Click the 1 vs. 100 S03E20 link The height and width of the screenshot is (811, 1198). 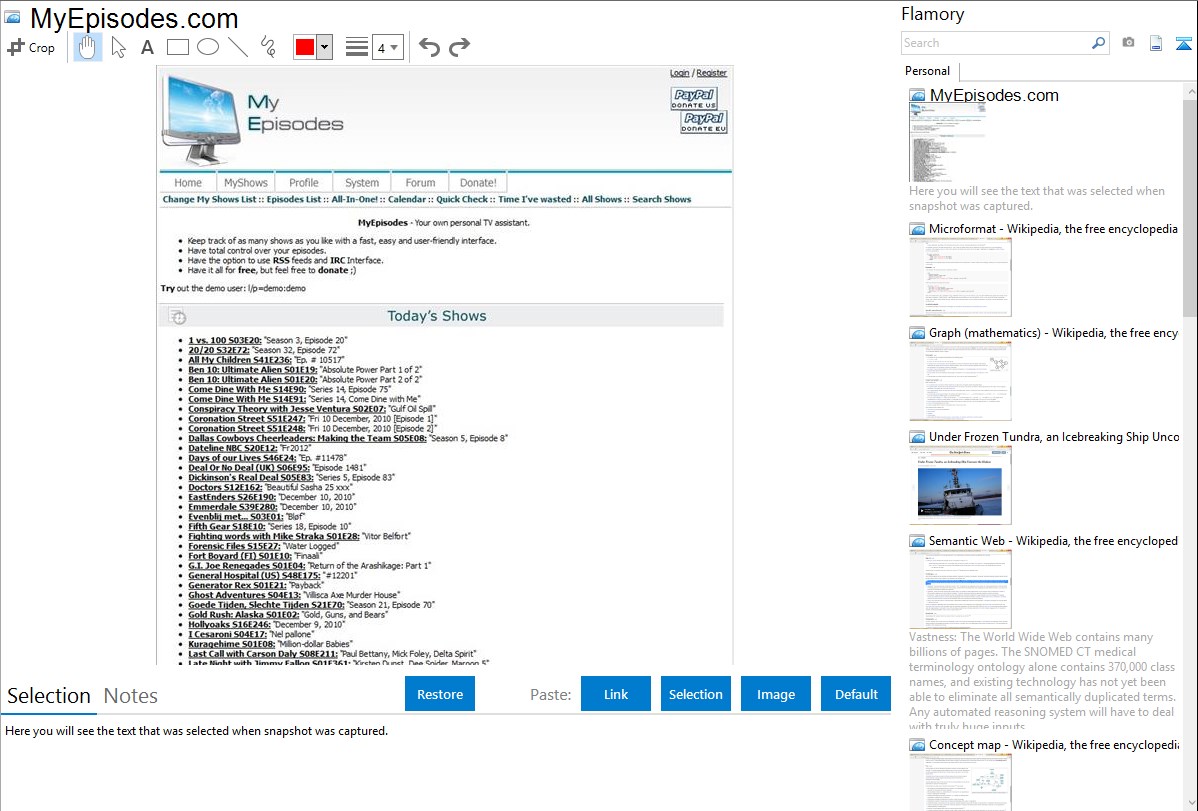(x=225, y=340)
